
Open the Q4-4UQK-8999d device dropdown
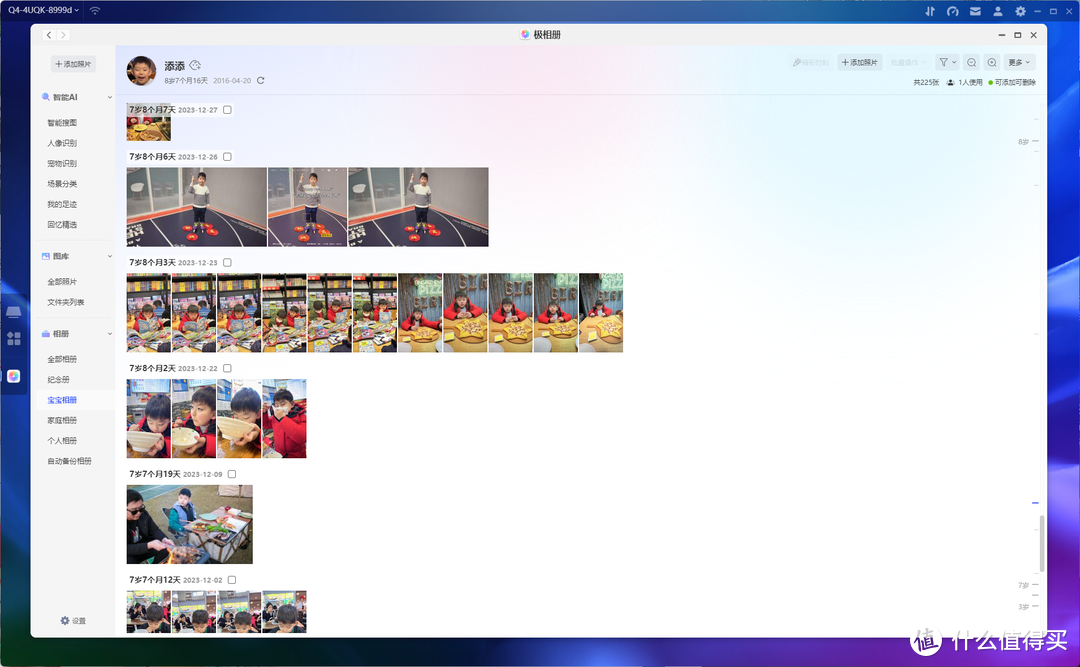[43, 10]
